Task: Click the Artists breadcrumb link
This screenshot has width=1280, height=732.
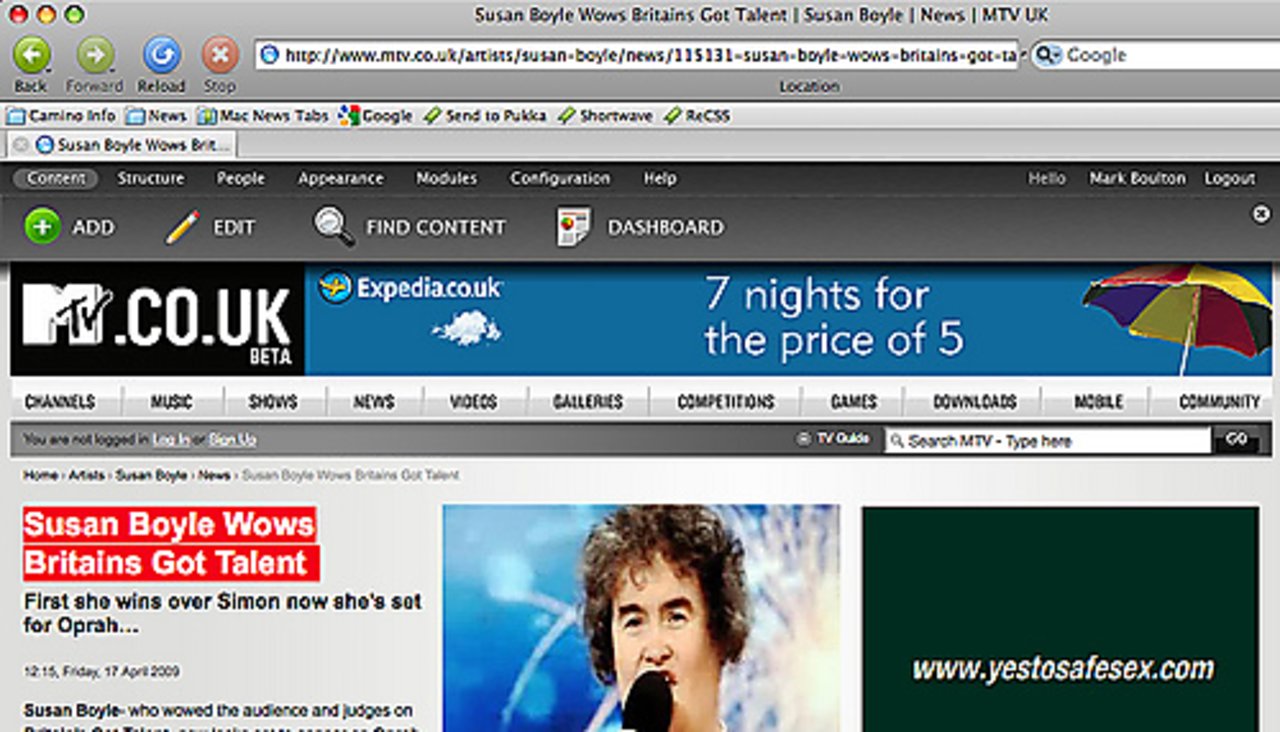Action: pyautogui.click(x=86, y=476)
